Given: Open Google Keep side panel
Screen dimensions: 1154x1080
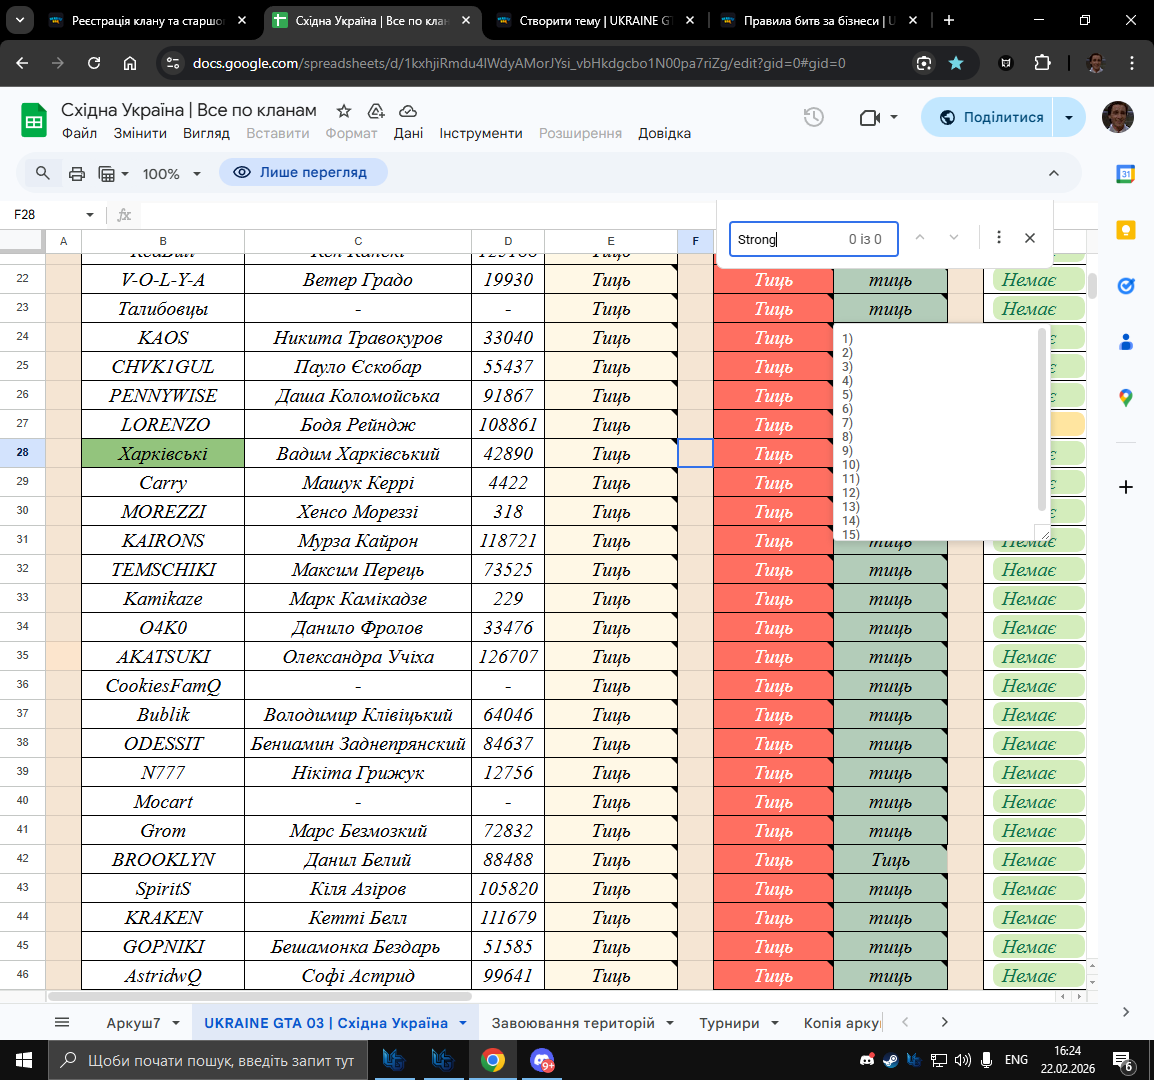Looking at the screenshot, I should point(1125,230).
